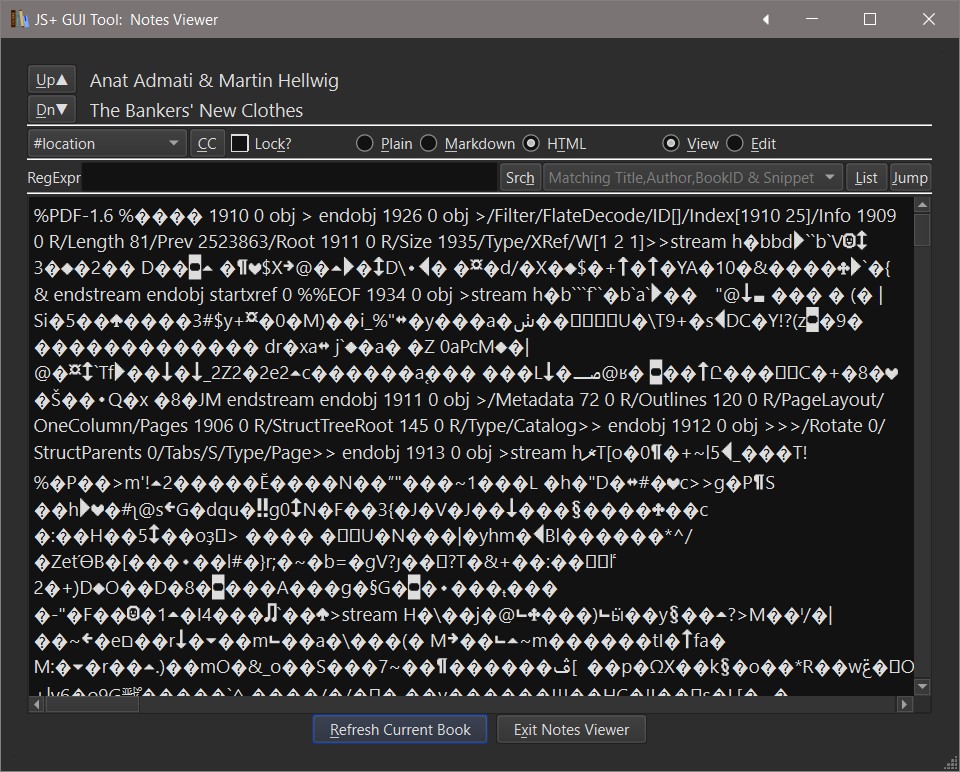Click the %PDF-1.6 text in viewer

coord(73,215)
